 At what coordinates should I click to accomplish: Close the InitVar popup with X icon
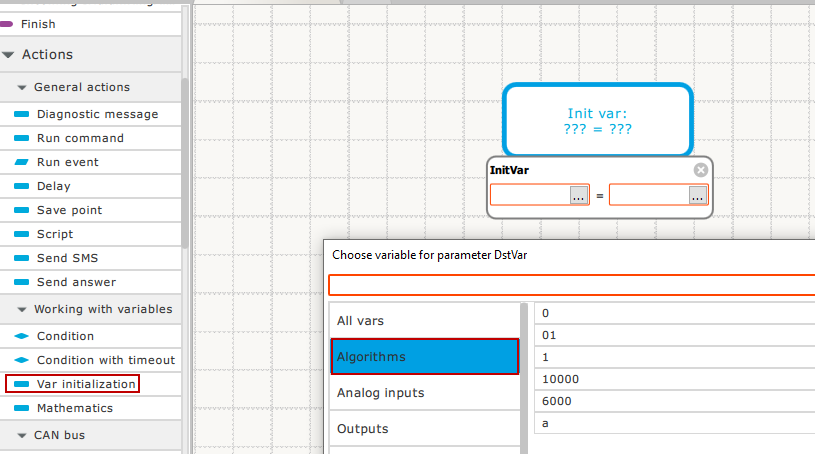click(700, 170)
